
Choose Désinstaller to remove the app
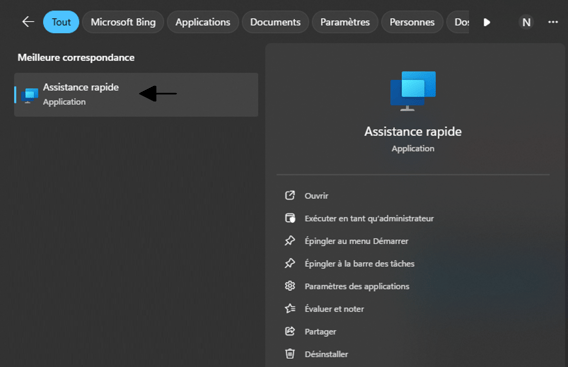[x=326, y=354]
